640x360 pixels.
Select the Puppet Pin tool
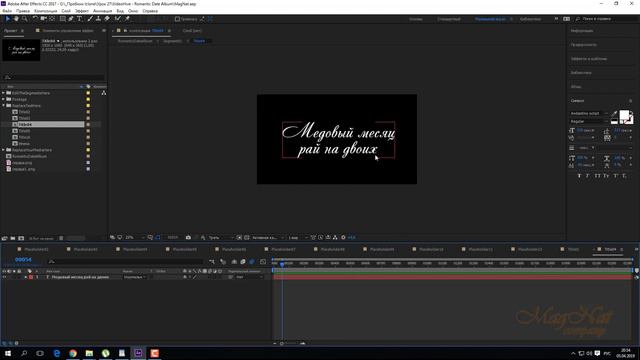tap(127, 19)
